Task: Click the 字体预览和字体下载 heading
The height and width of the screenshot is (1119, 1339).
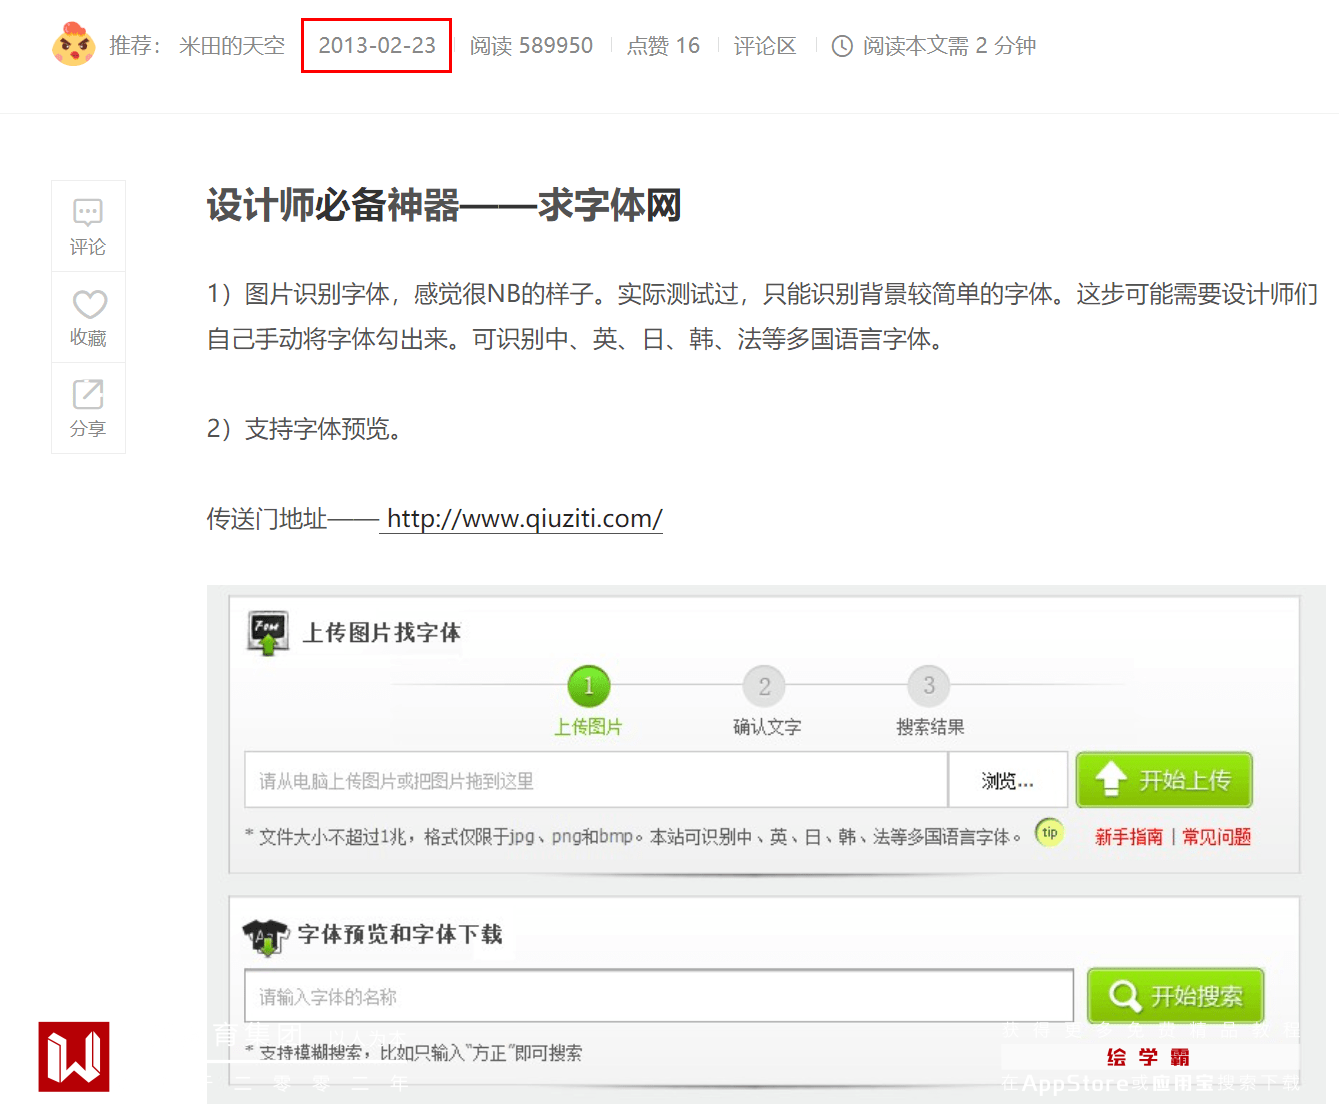Action: pyautogui.click(x=400, y=934)
